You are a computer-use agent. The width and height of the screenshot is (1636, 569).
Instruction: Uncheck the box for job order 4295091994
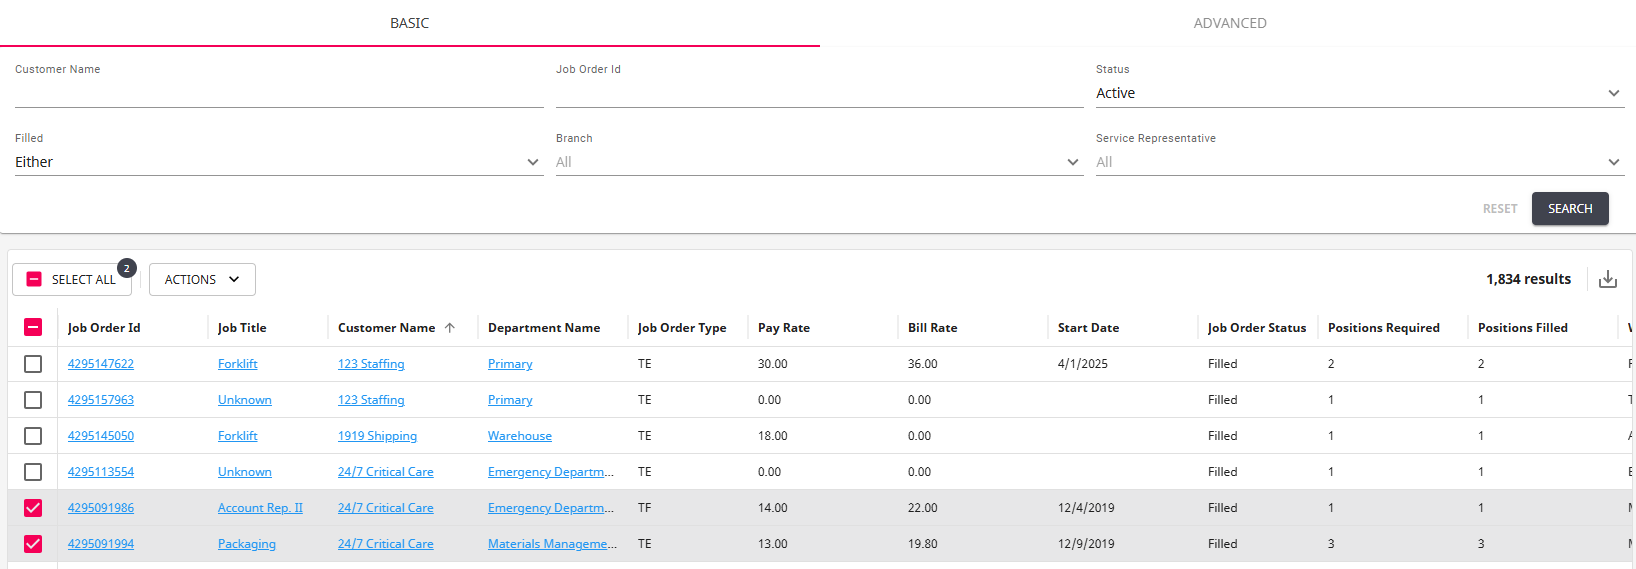(33, 544)
